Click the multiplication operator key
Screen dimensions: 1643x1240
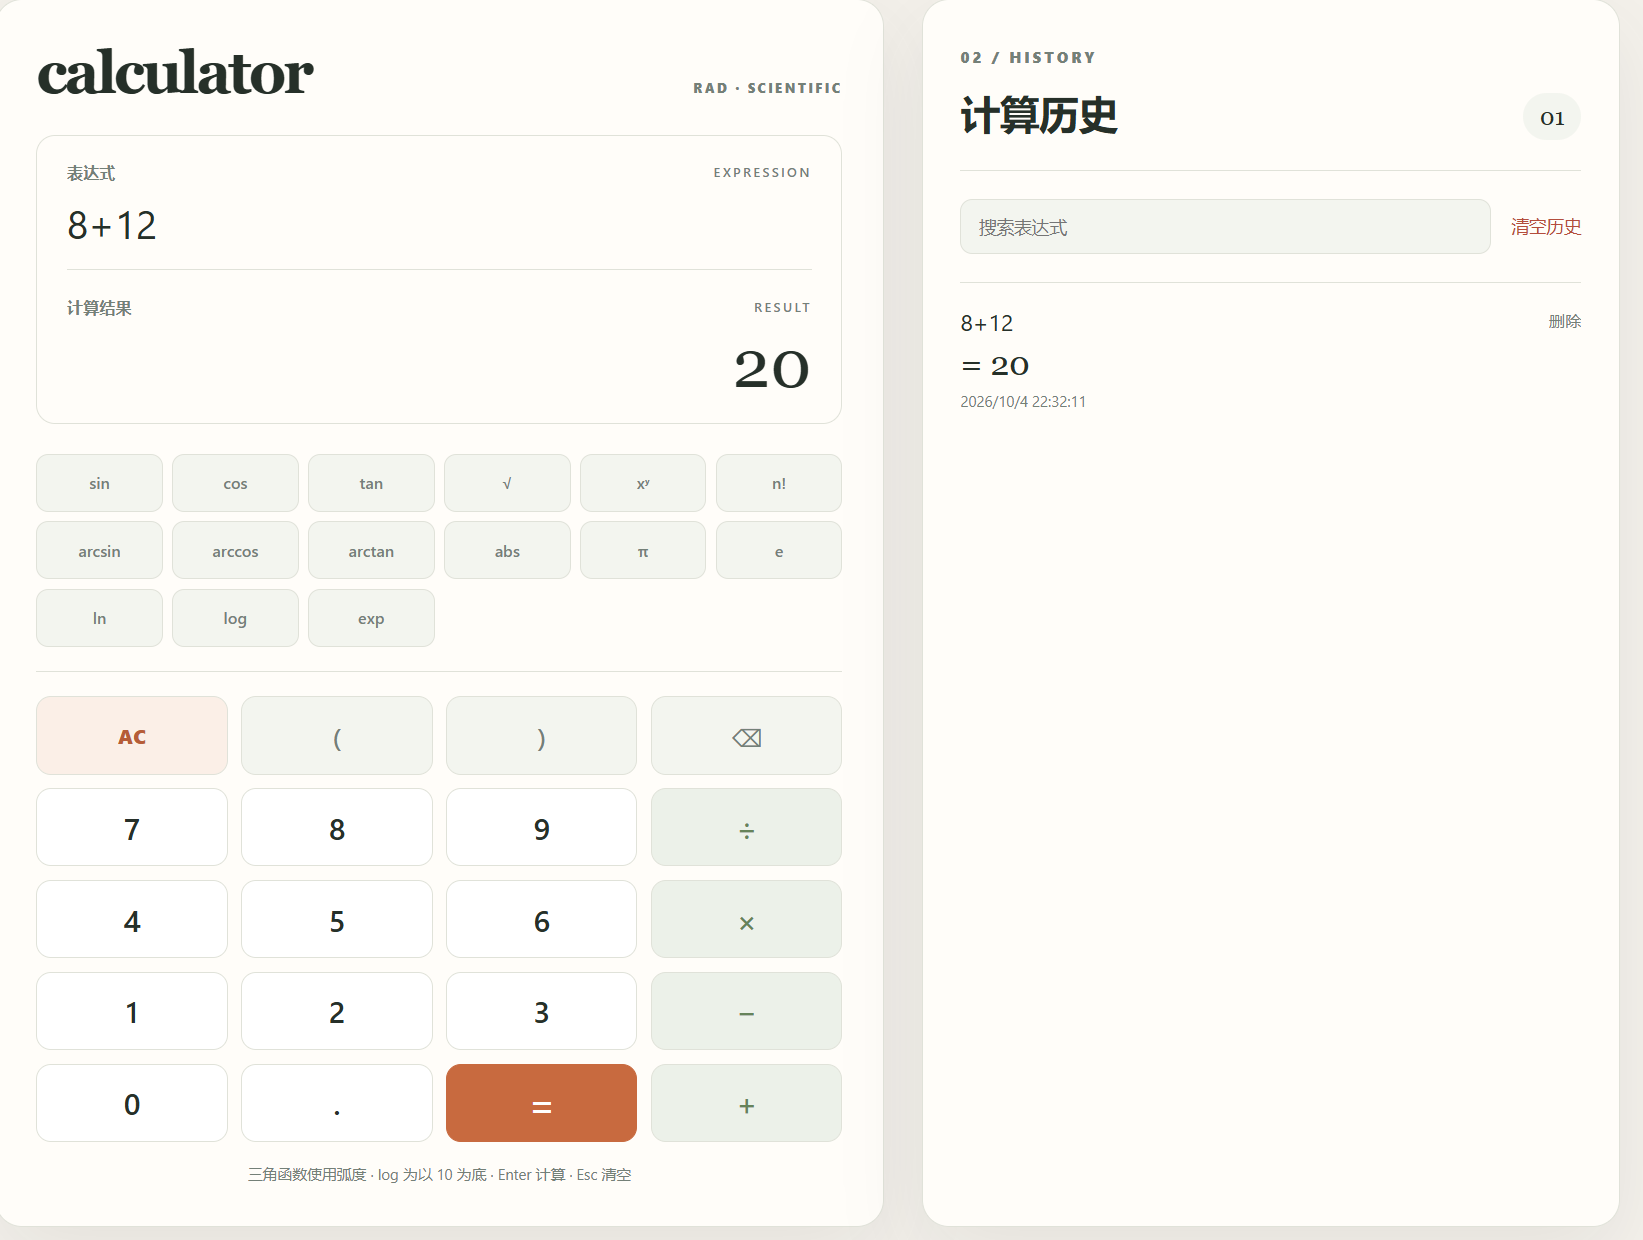point(746,920)
